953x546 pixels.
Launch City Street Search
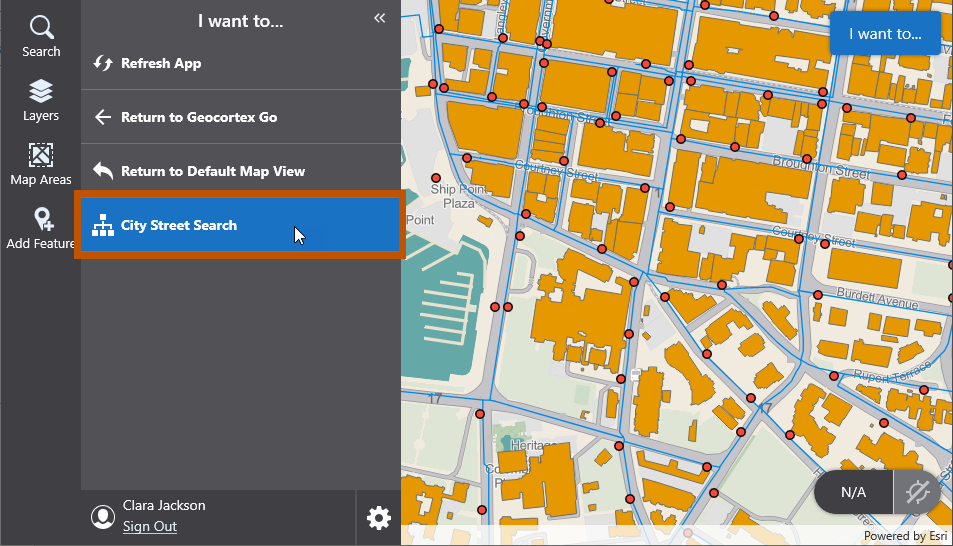[179, 225]
